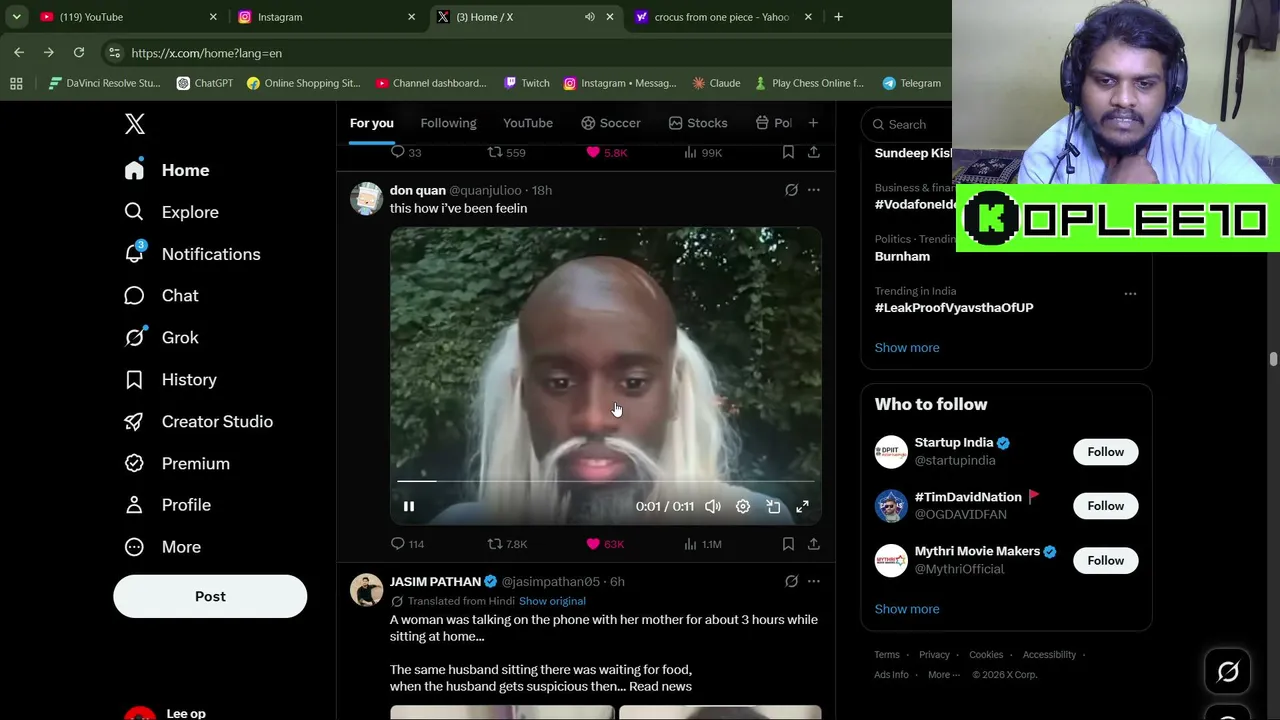
Task: Open Profile in the sidebar
Action: pyautogui.click(x=167, y=505)
